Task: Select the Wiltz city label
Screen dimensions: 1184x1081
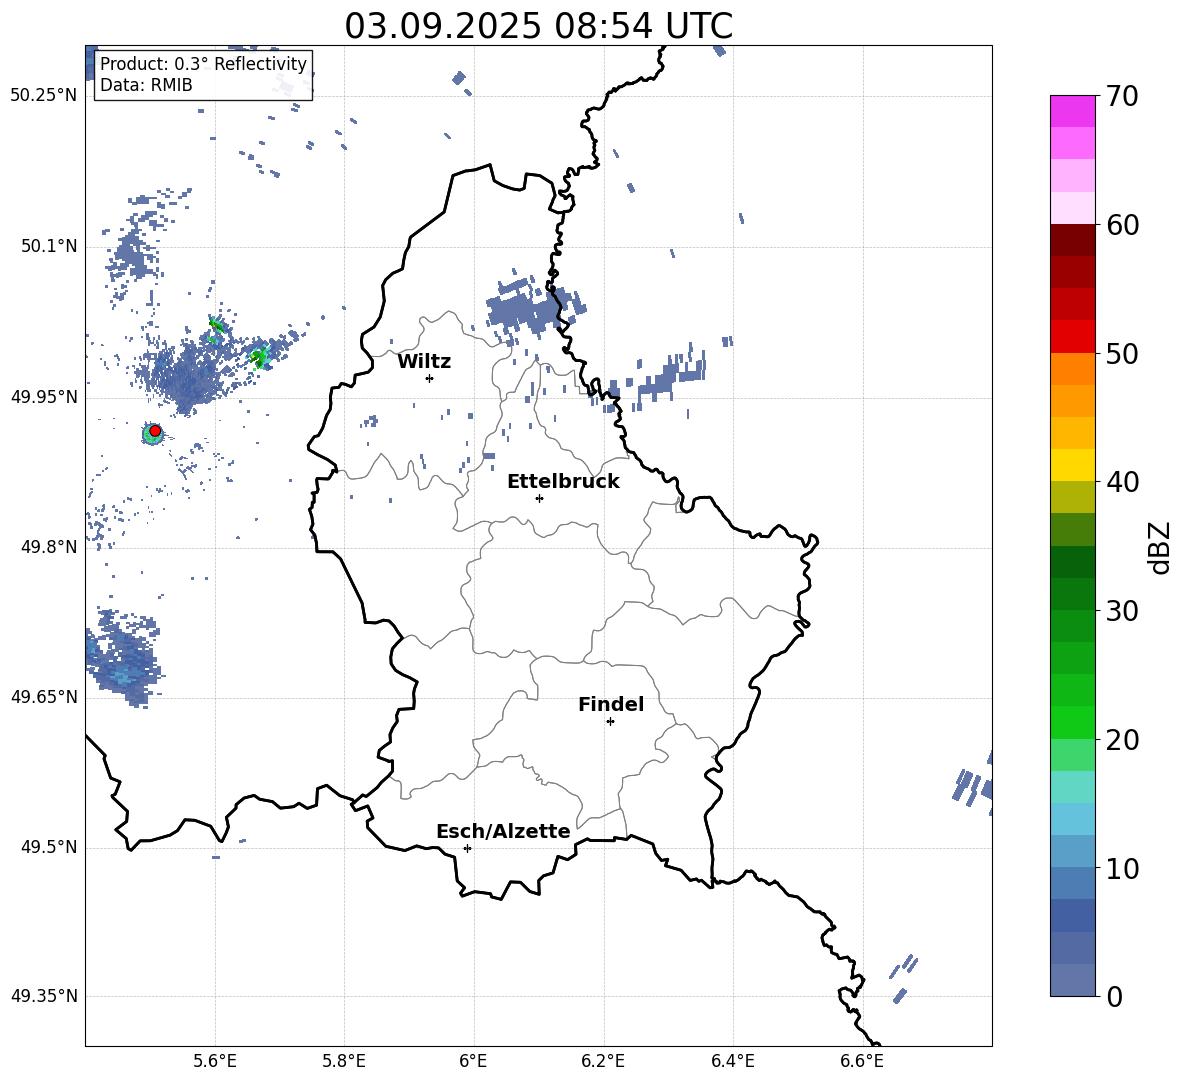Action: 424,362
